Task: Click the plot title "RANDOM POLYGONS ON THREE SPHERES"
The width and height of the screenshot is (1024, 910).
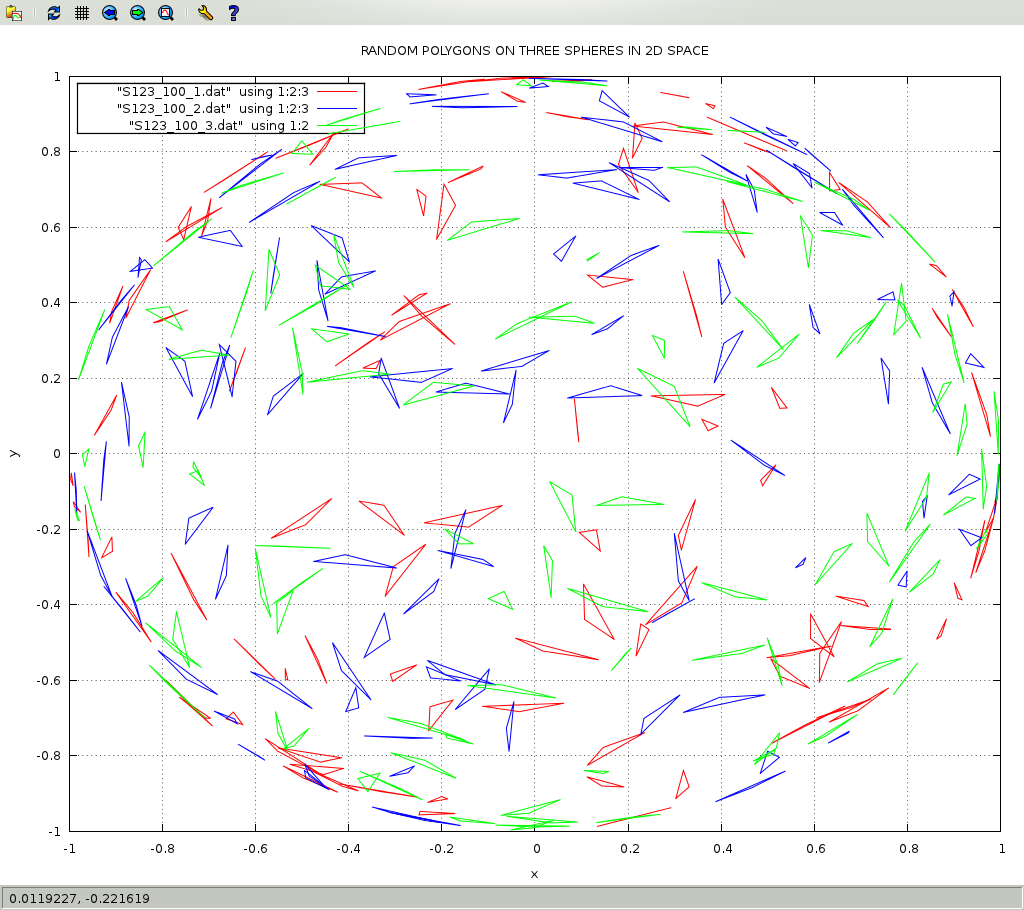Action: (x=534, y=50)
